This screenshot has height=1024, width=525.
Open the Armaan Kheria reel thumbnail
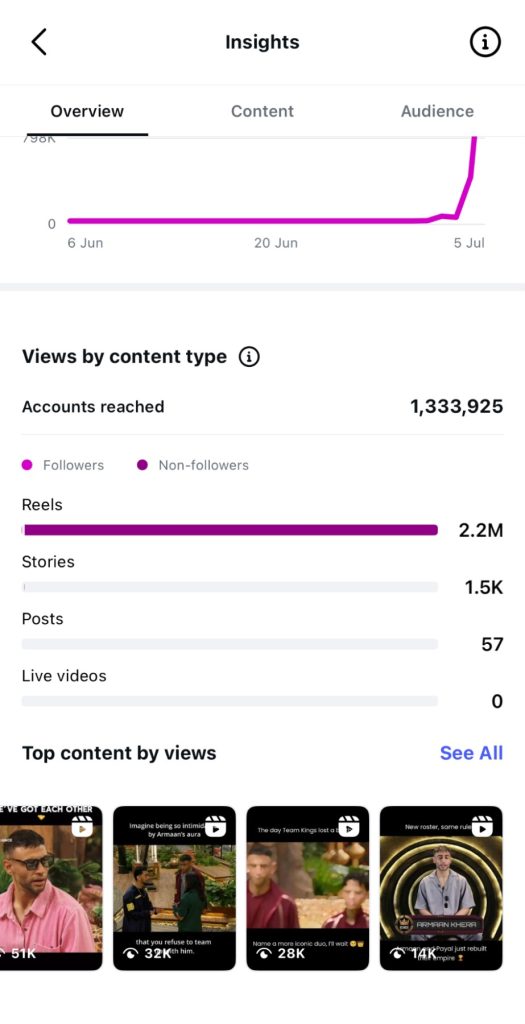point(441,888)
